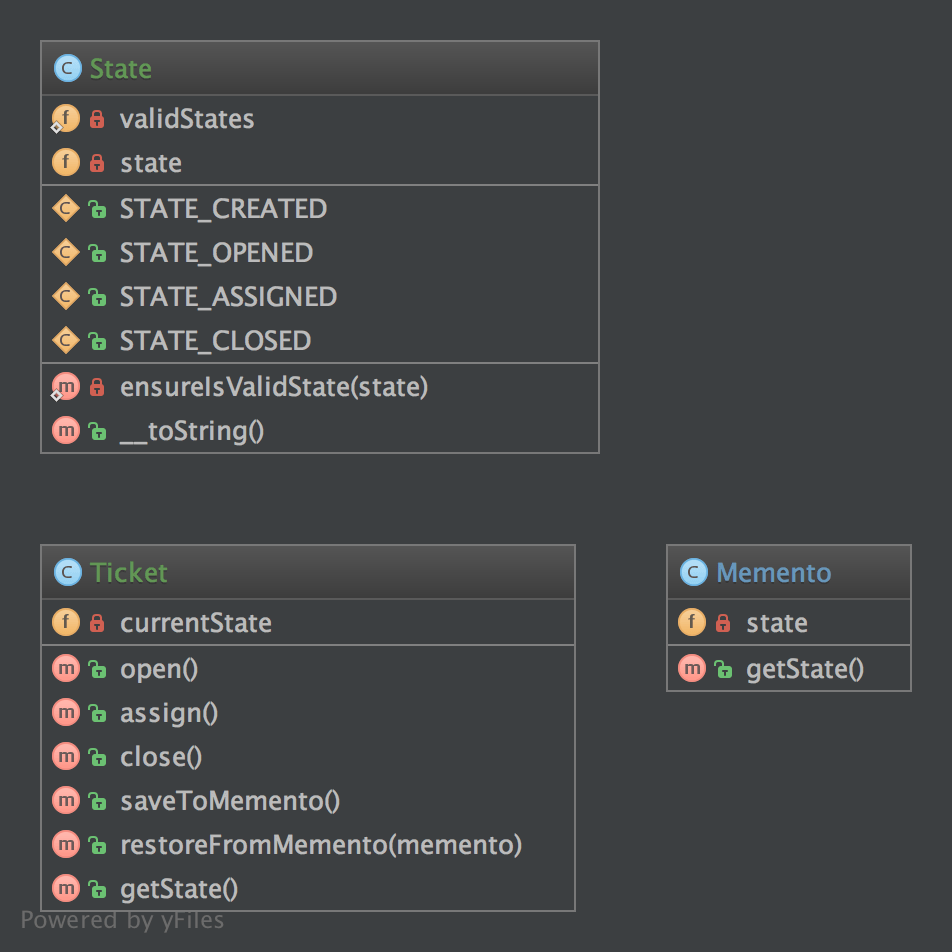This screenshot has width=952, height=952.
Task: Select the STATE_OPENED constant row
Action: click(x=216, y=253)
